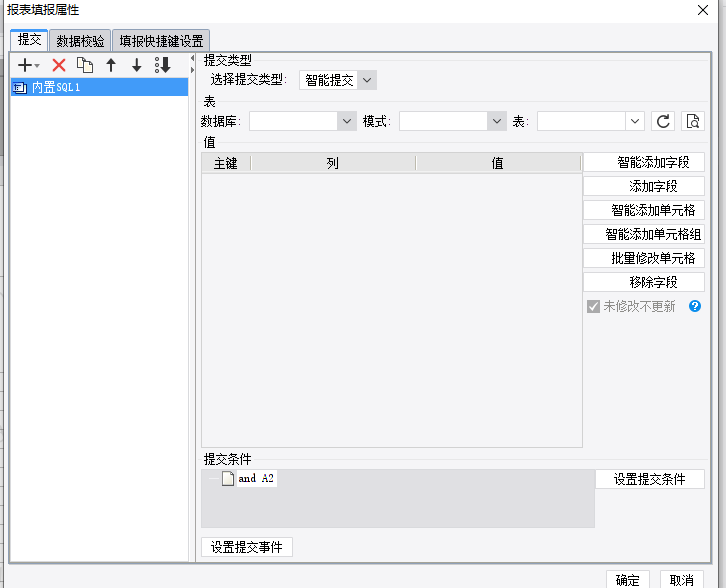The image size is (726, 588).
Task: Click the sort items icon
Action: [163, 65]
